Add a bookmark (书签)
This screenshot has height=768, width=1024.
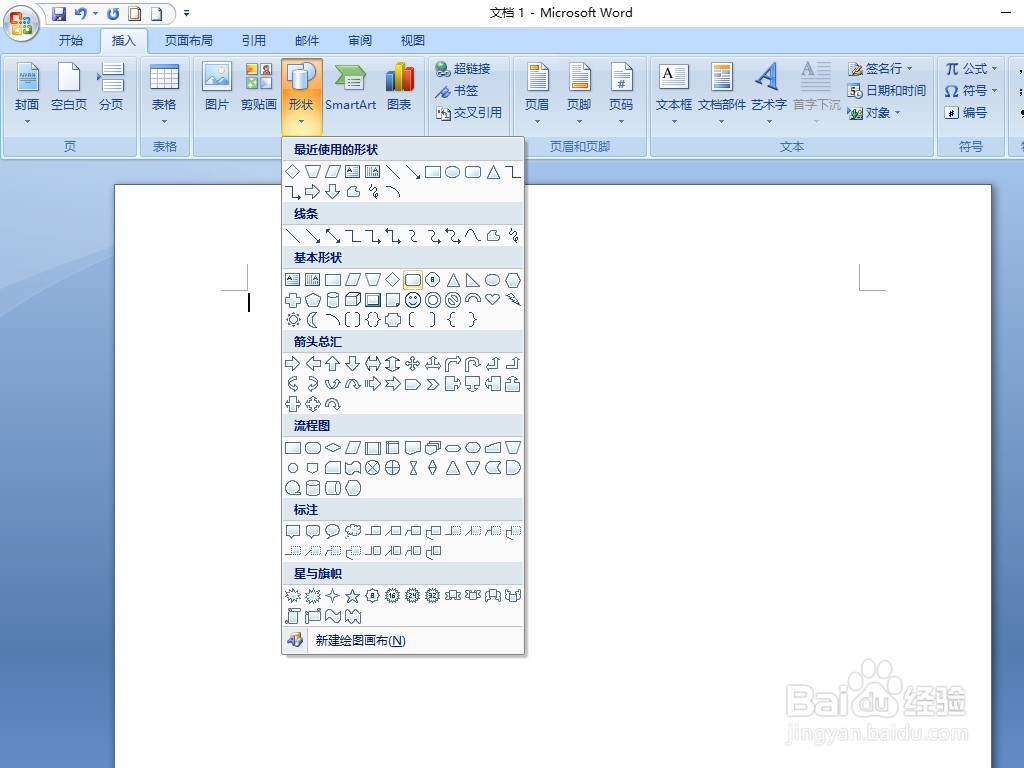coord(457,91)
